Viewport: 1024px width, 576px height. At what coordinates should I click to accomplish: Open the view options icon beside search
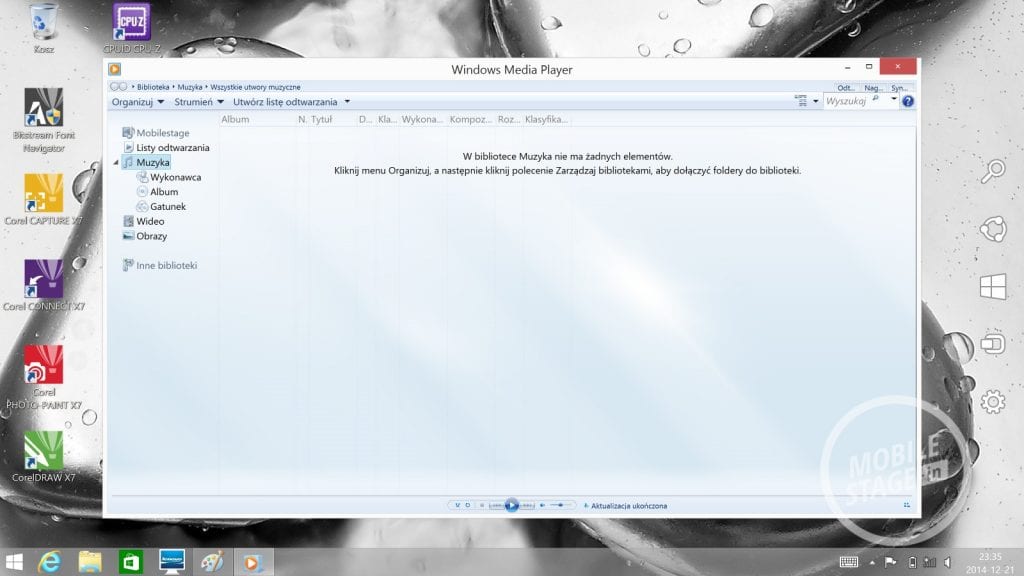[x=802, y=101]
